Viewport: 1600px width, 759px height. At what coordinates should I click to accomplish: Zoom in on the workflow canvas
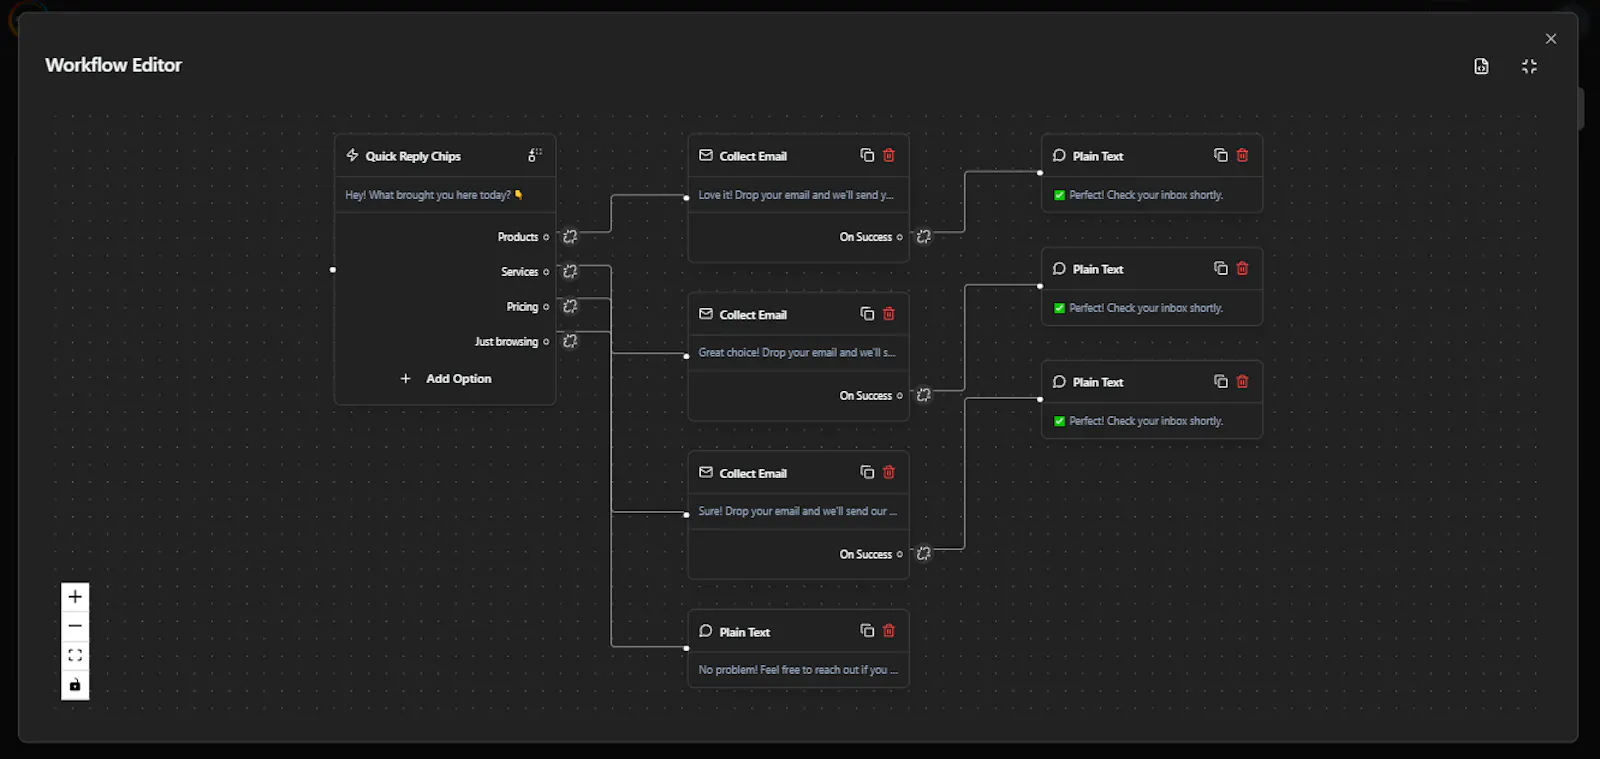[x=75, y=597]
